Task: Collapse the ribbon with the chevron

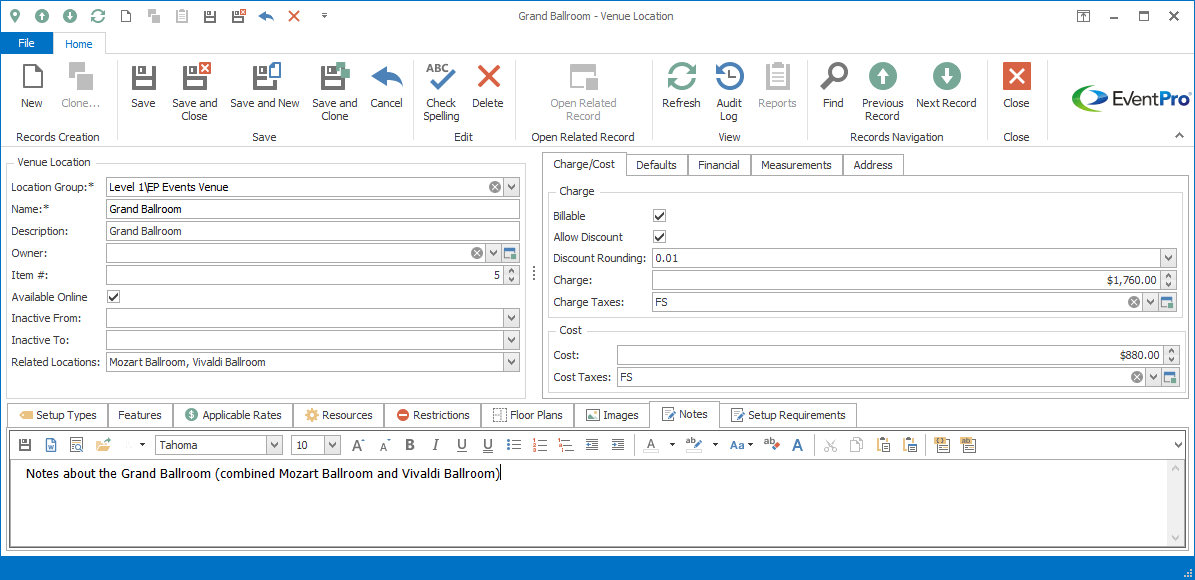Action: click(1180, 136)
